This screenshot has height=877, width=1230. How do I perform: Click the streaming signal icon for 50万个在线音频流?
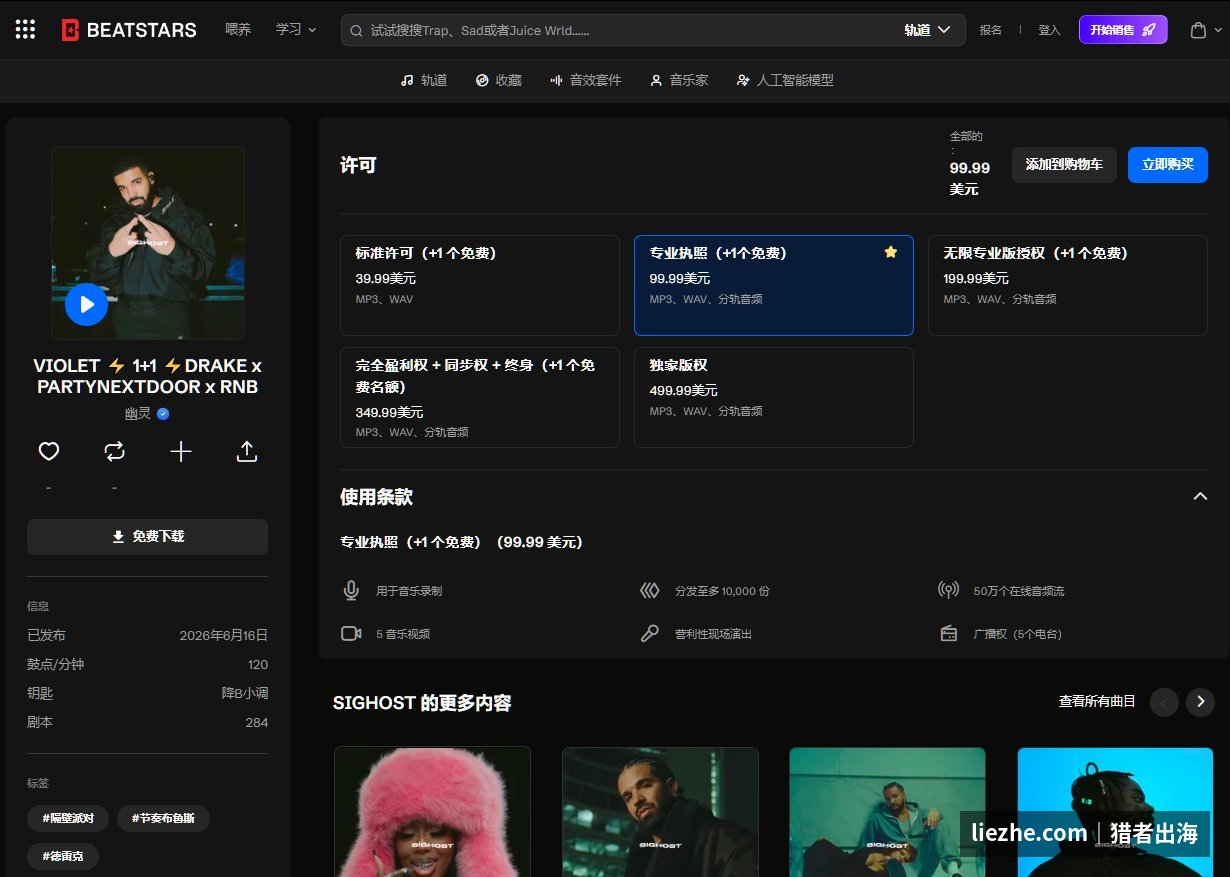[948, 591]
